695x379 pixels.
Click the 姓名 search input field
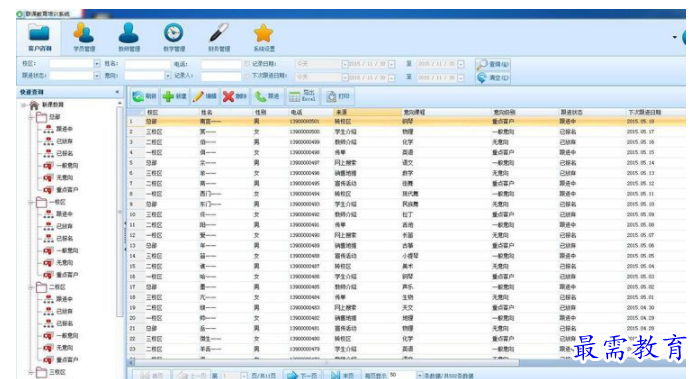coord(147,64)
